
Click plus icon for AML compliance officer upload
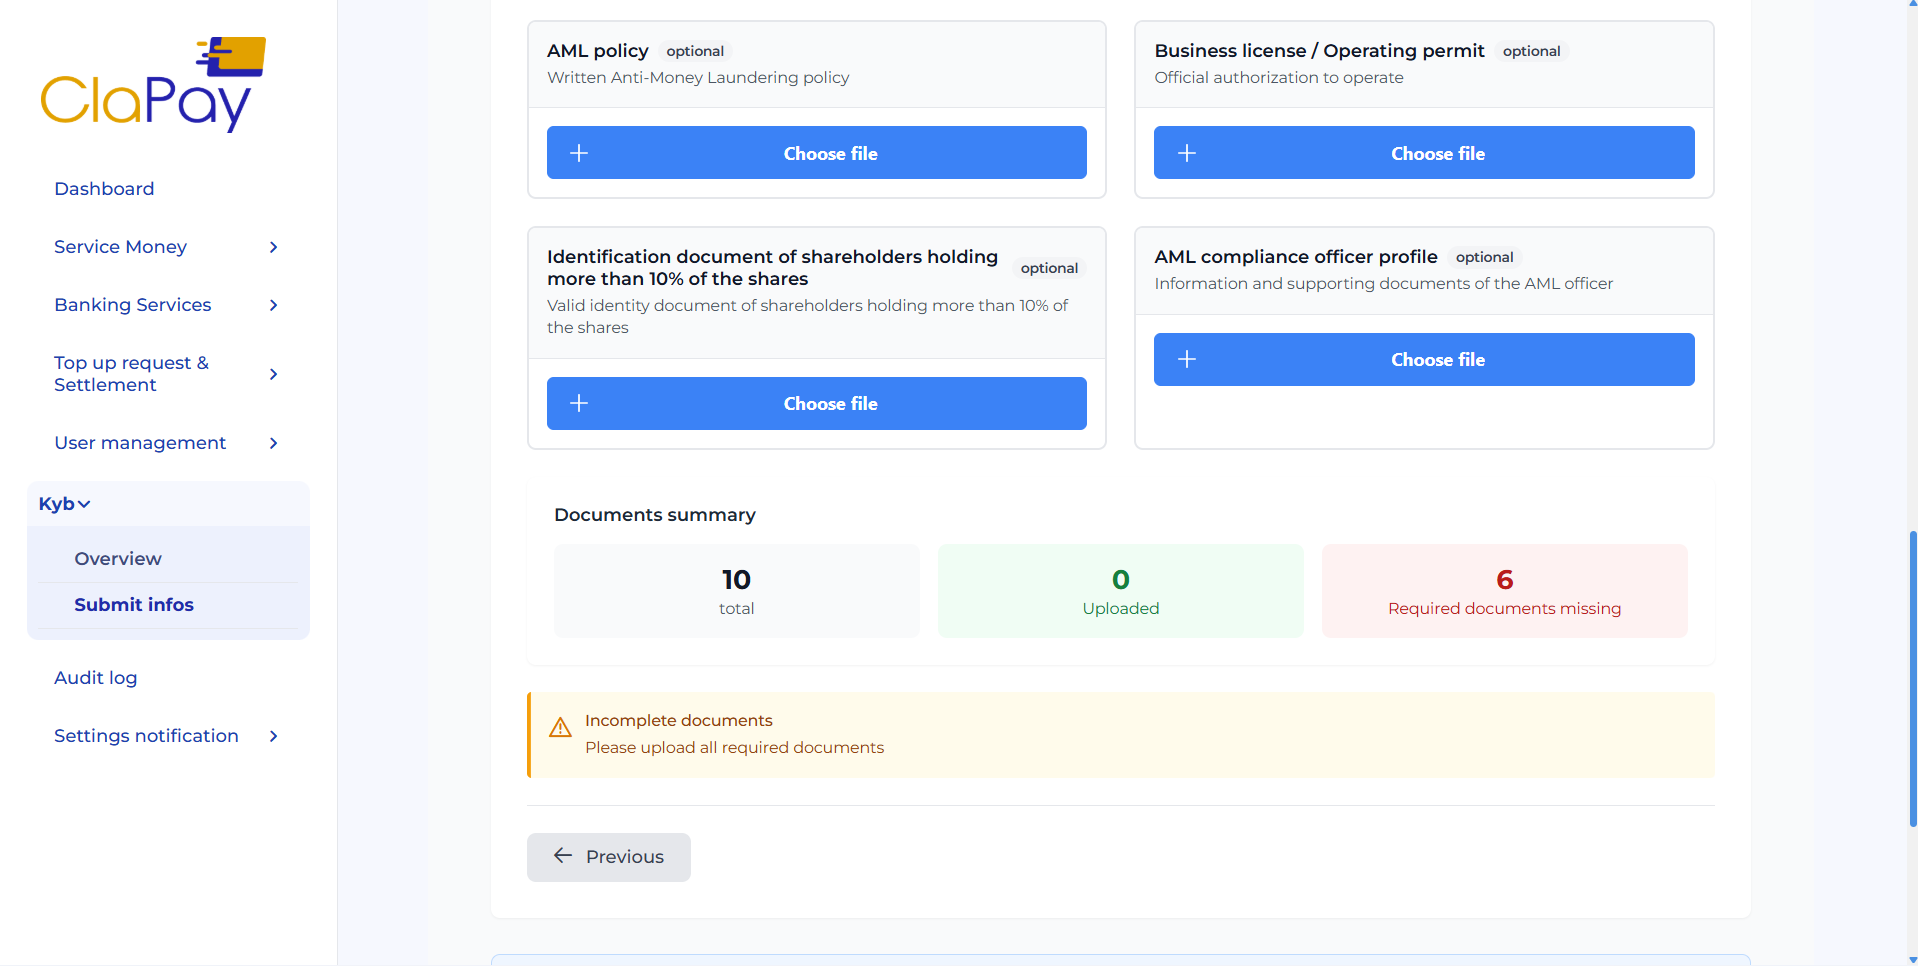click(1186, 359)
